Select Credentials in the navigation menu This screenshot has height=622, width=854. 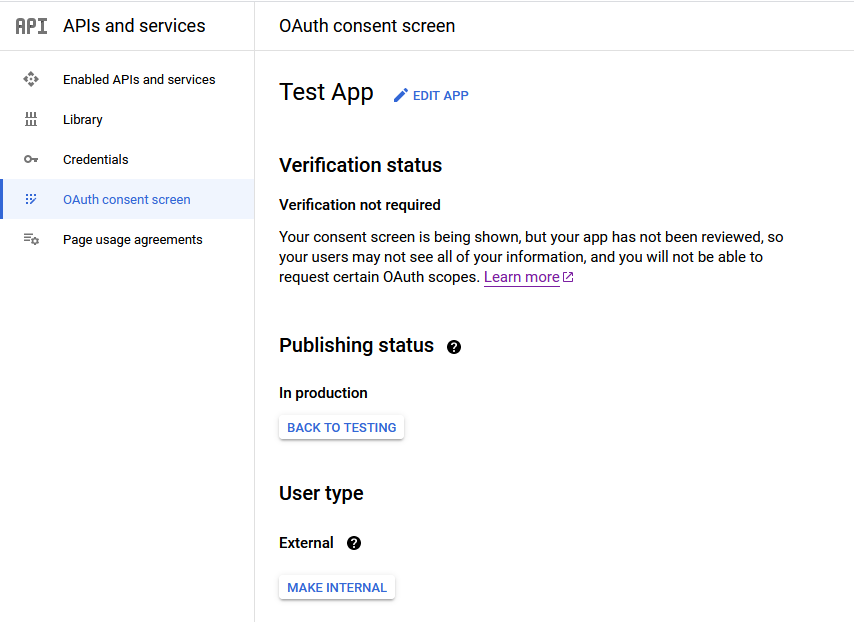tap(95, 159)
